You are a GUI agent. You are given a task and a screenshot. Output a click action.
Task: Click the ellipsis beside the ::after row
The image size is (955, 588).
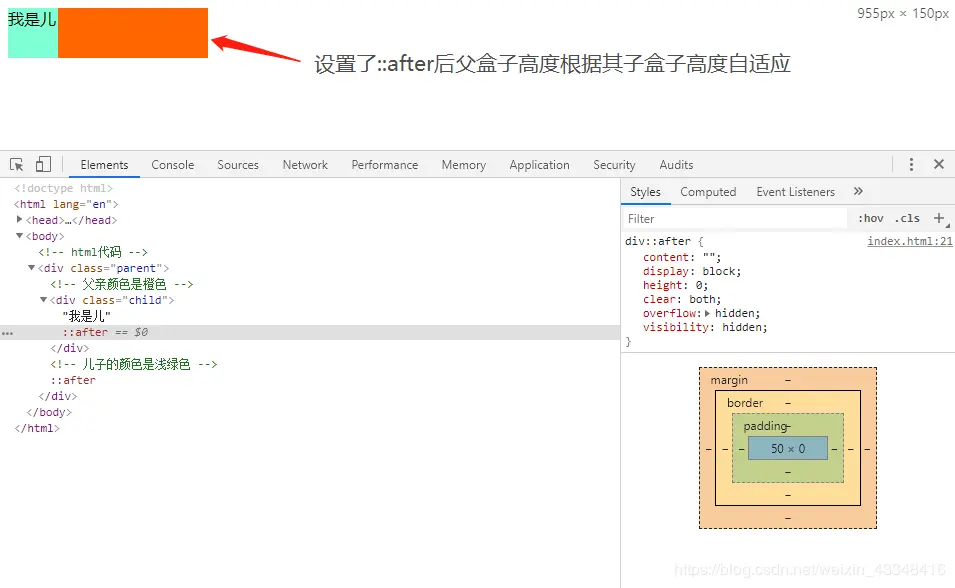tap(7, 333)
